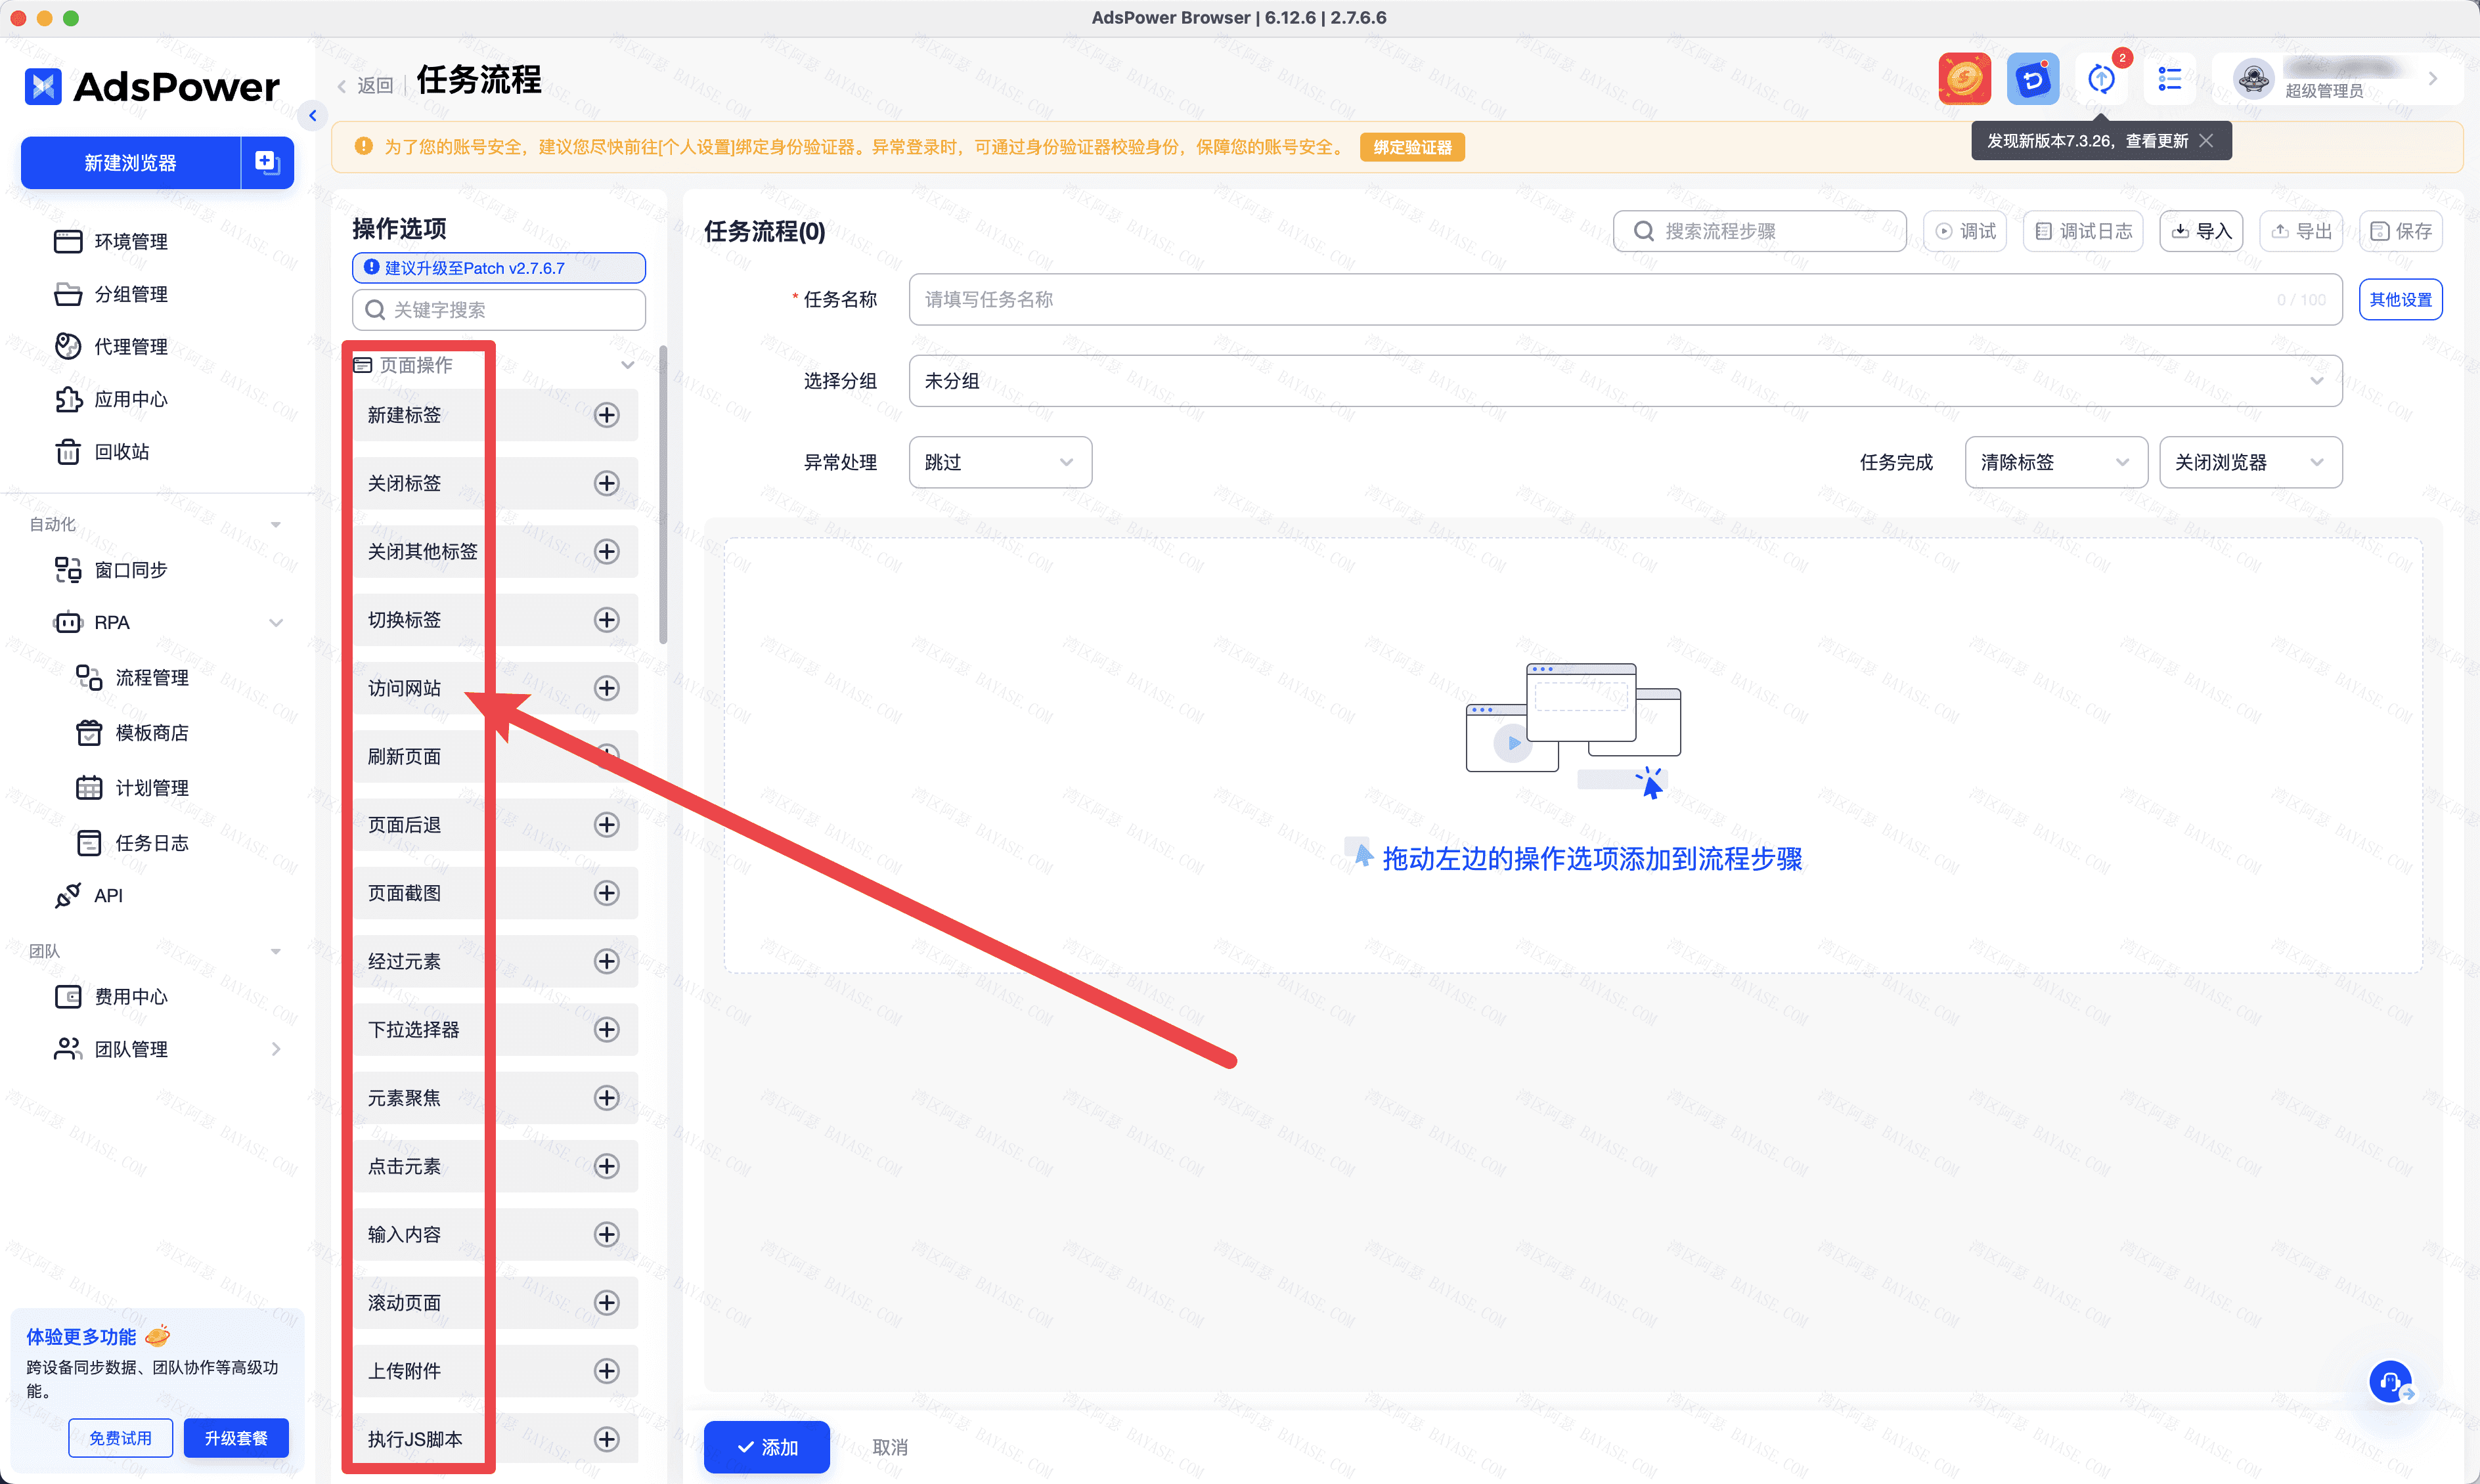The width and height of the screenshot is (2480, 1484).
Task: Click the 导出 button
Action: point(2301,231)
